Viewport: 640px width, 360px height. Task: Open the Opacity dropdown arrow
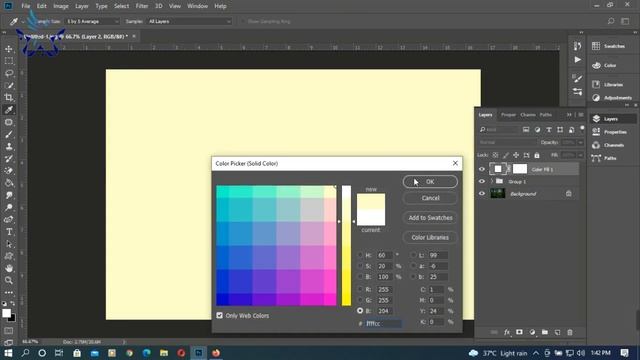click(x=580, y=142)
